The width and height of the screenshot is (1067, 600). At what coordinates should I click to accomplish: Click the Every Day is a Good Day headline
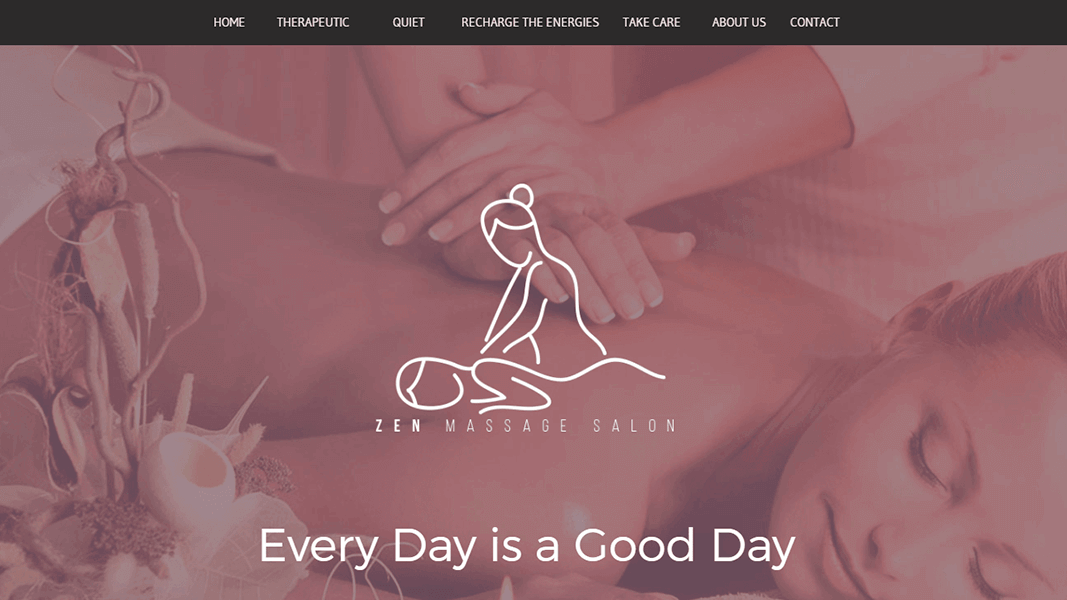point(527,546)
